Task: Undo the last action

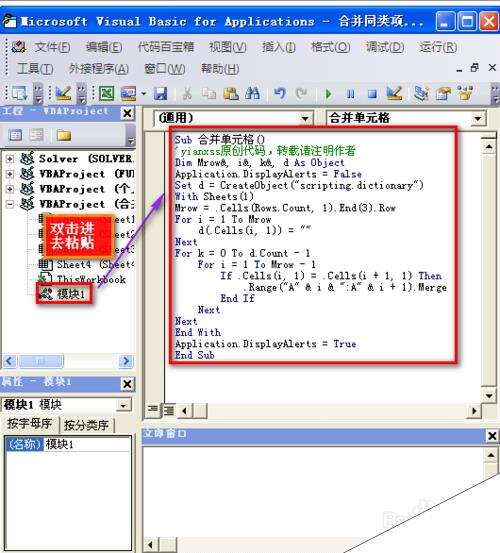Action: click(280, 93)
